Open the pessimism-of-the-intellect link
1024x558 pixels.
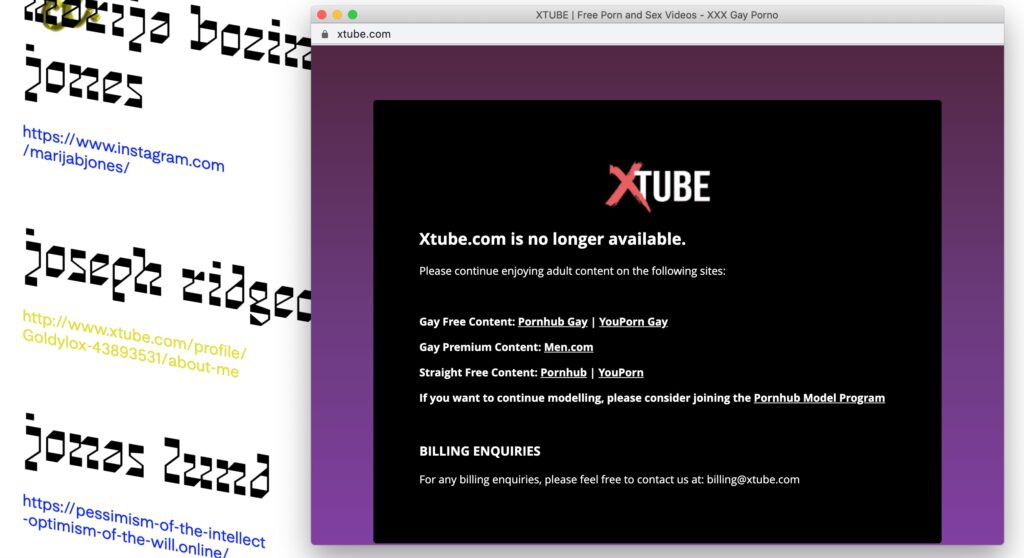coord(144,526)
